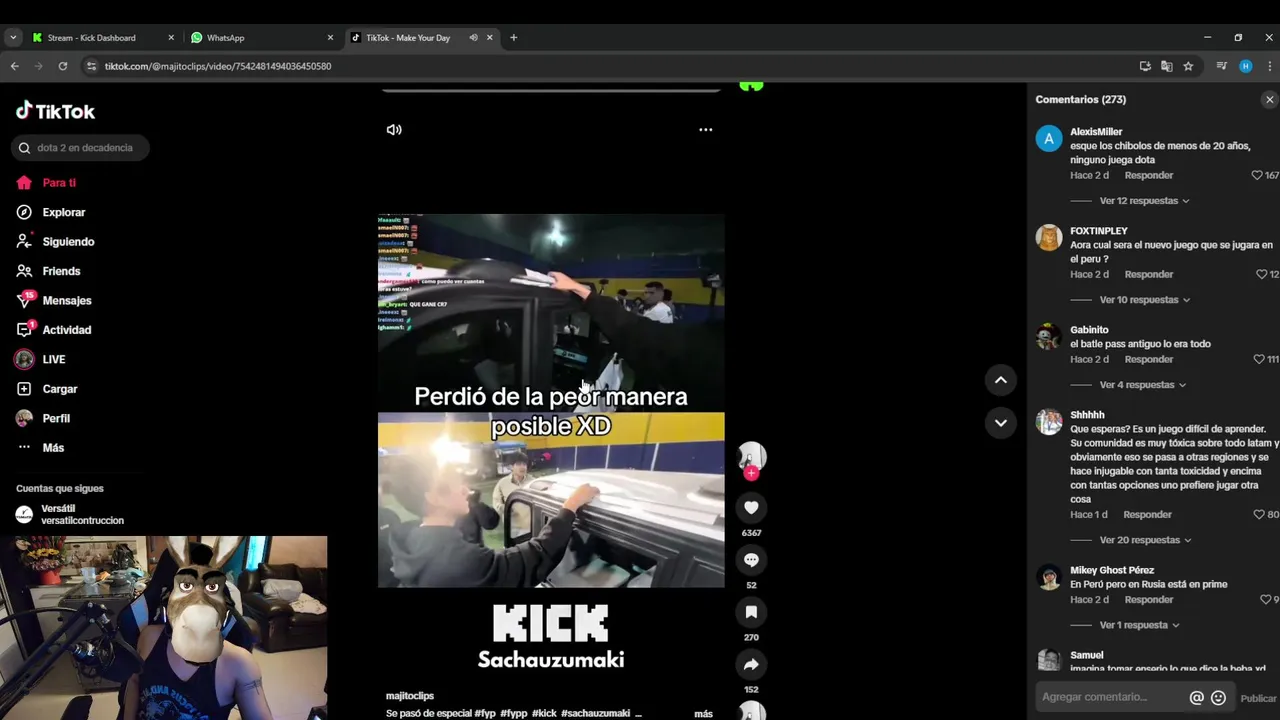1280x720 pixels.
Task: Follow creator via red plus badge
Action: tap(751, 473)
